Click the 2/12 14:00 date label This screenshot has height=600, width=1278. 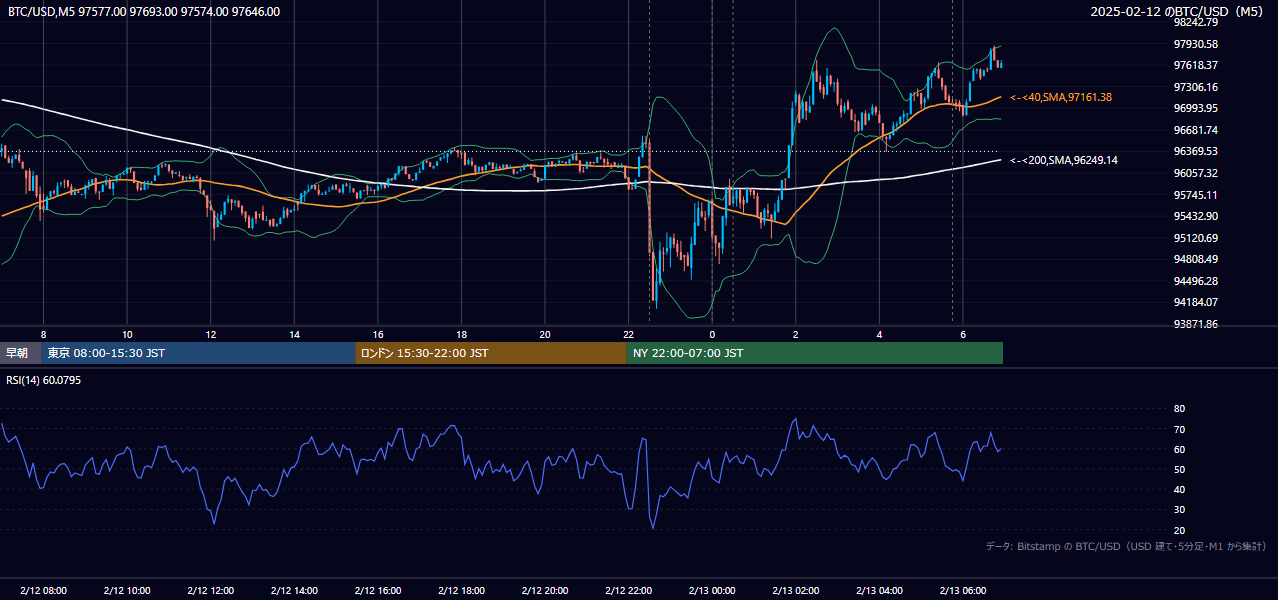294,590
